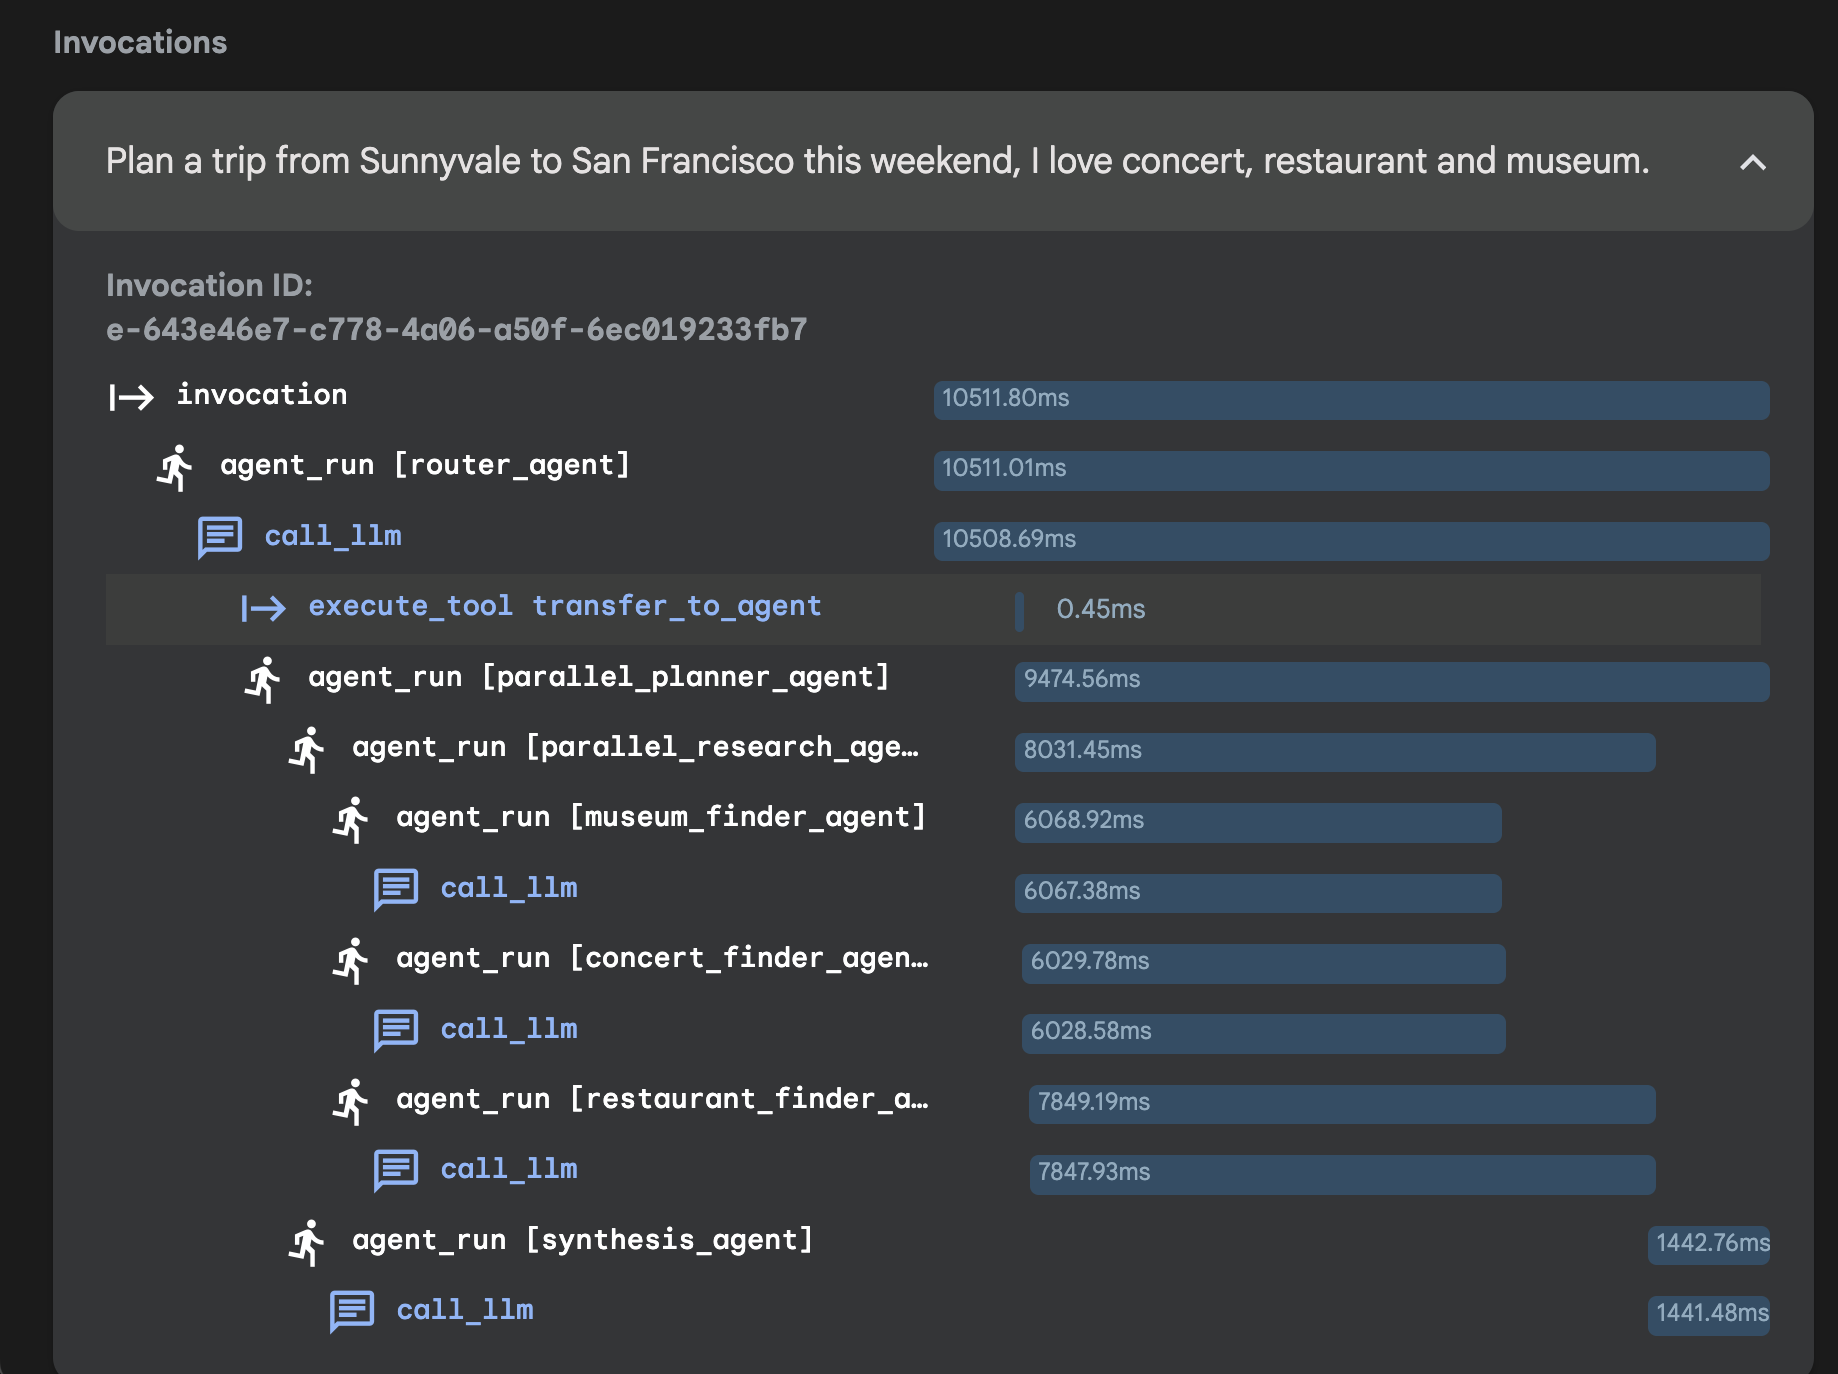
Task: Select the 10511.80ms invocation duration bar
Action: tap(1350, 400)
